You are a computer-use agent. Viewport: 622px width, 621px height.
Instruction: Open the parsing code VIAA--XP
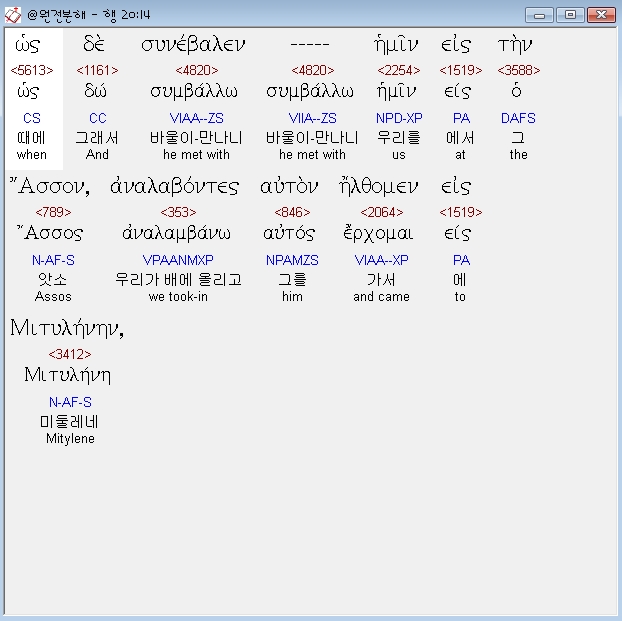click(382, 260)
